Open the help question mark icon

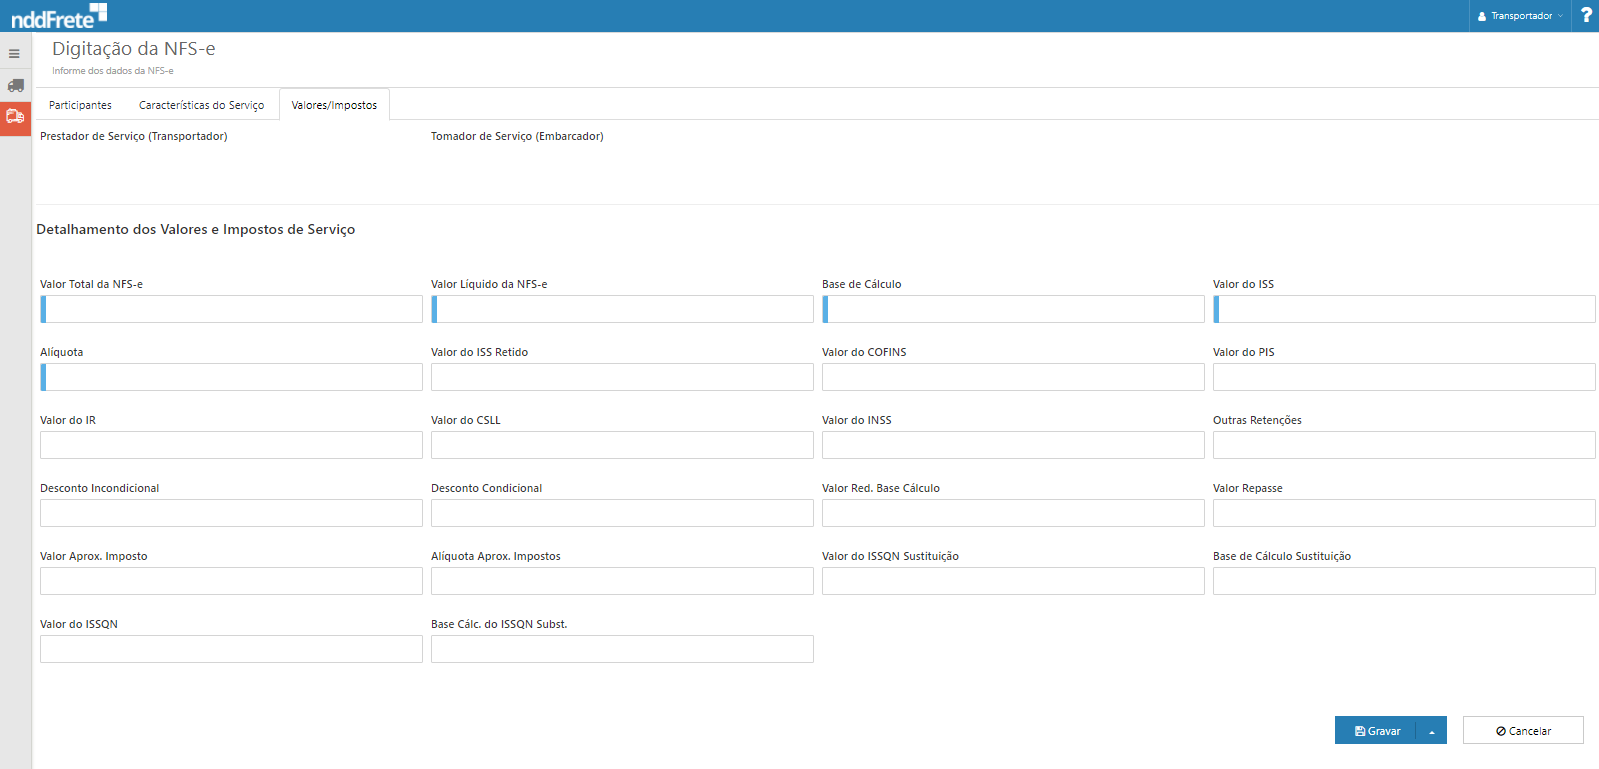(1585, 15)
